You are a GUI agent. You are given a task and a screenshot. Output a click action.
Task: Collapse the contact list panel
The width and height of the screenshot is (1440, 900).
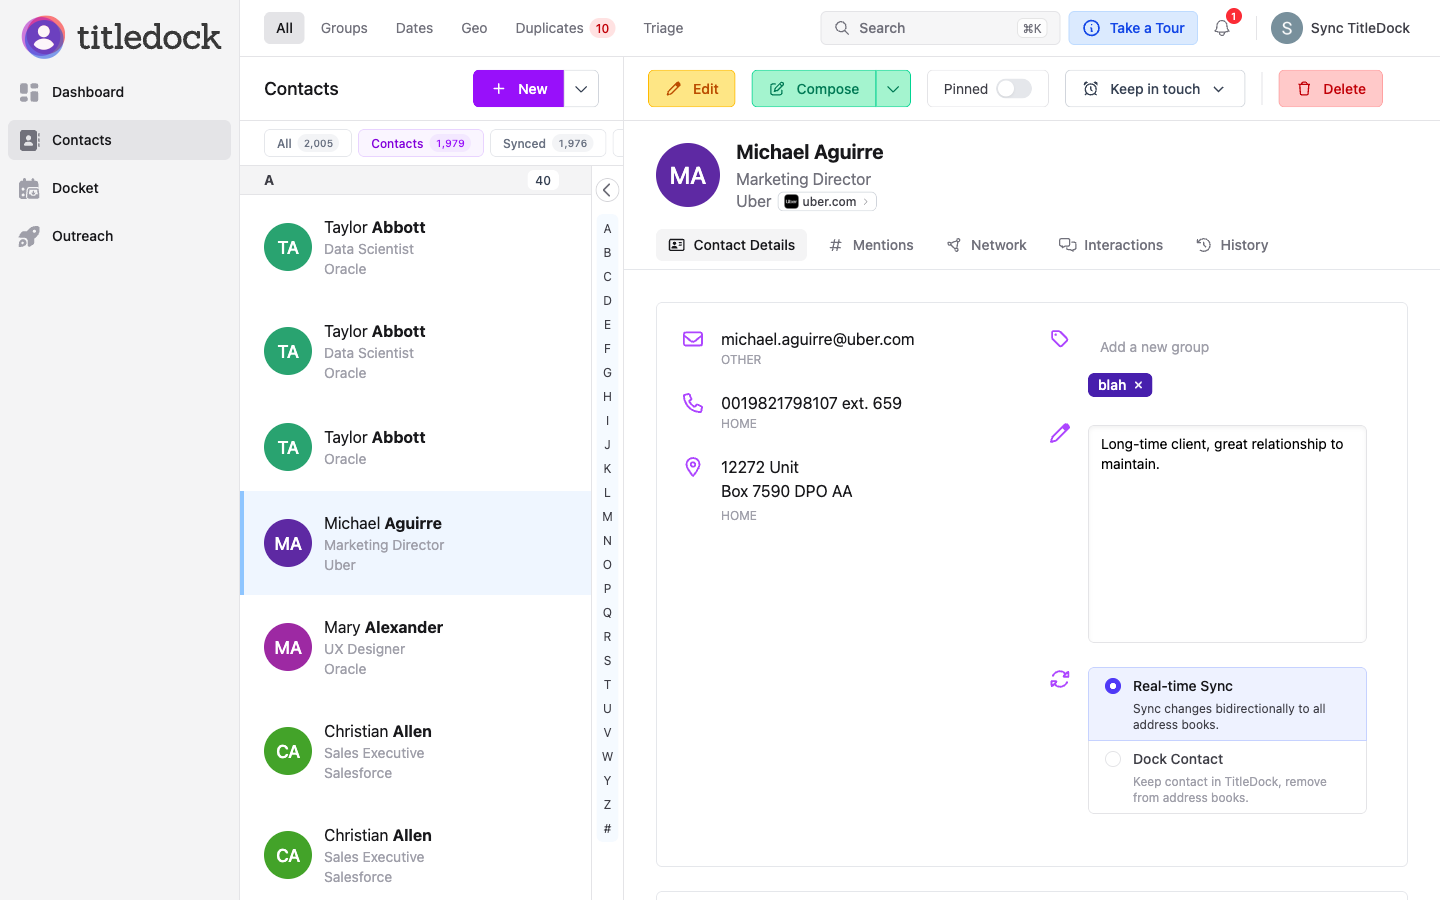(607, 190)
